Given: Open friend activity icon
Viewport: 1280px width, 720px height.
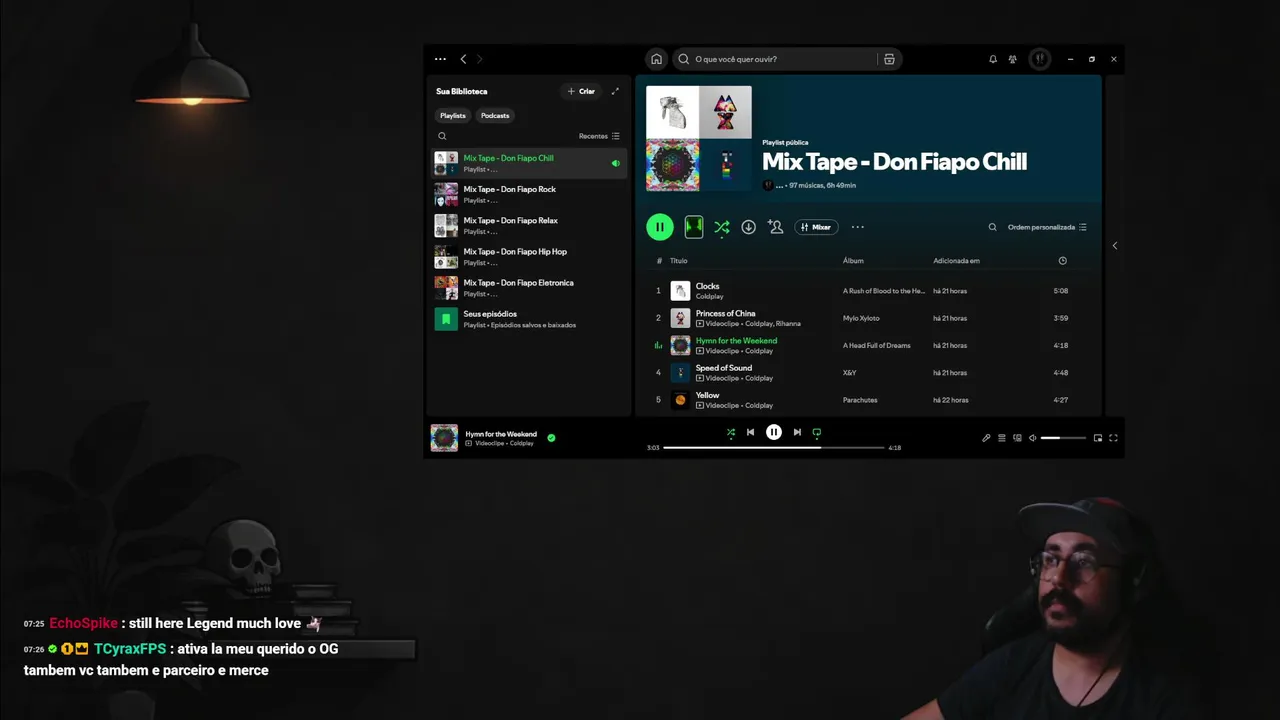Looking at the screenshot, I should pyautogui.click(x=1013, y=59).
